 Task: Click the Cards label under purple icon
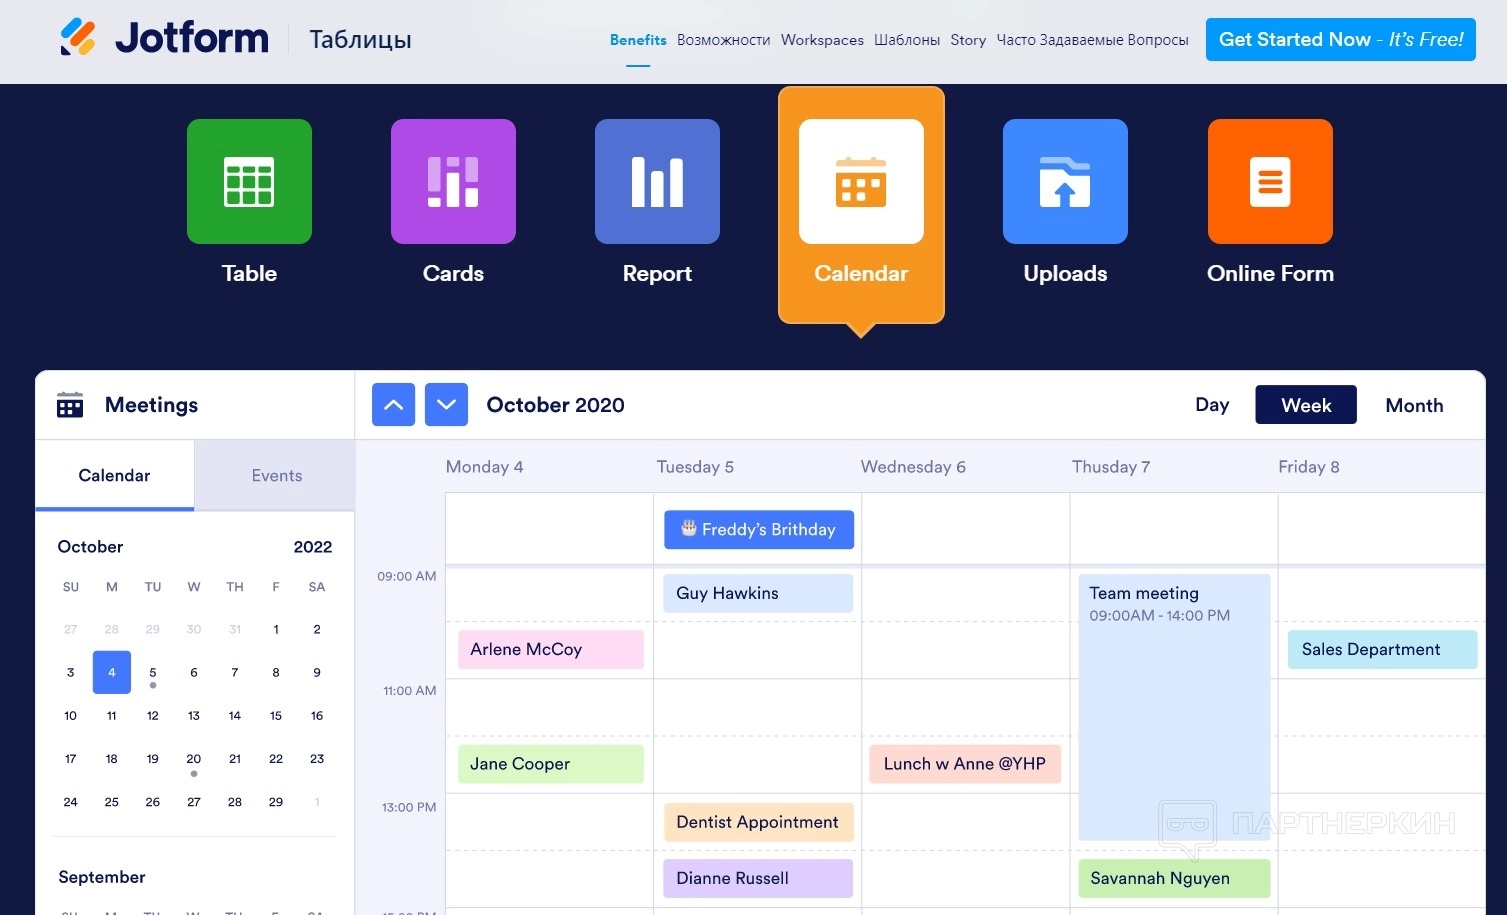(x=453, y=274)
